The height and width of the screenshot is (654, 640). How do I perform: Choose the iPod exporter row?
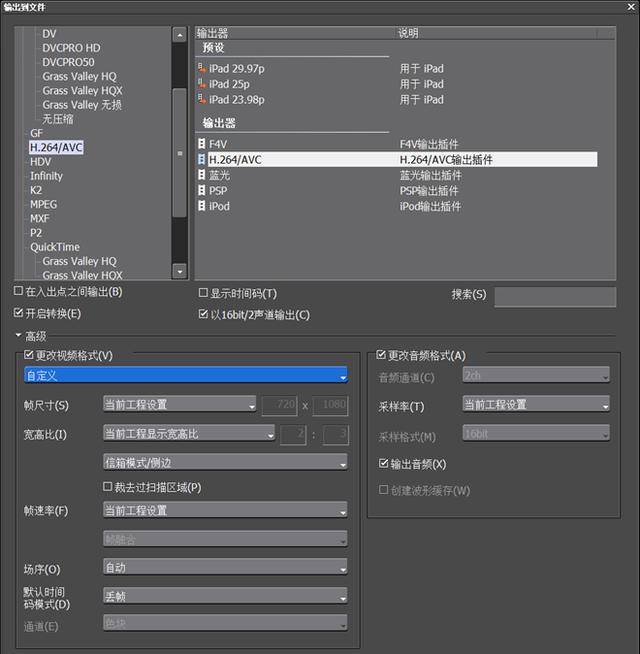(397, 206)
